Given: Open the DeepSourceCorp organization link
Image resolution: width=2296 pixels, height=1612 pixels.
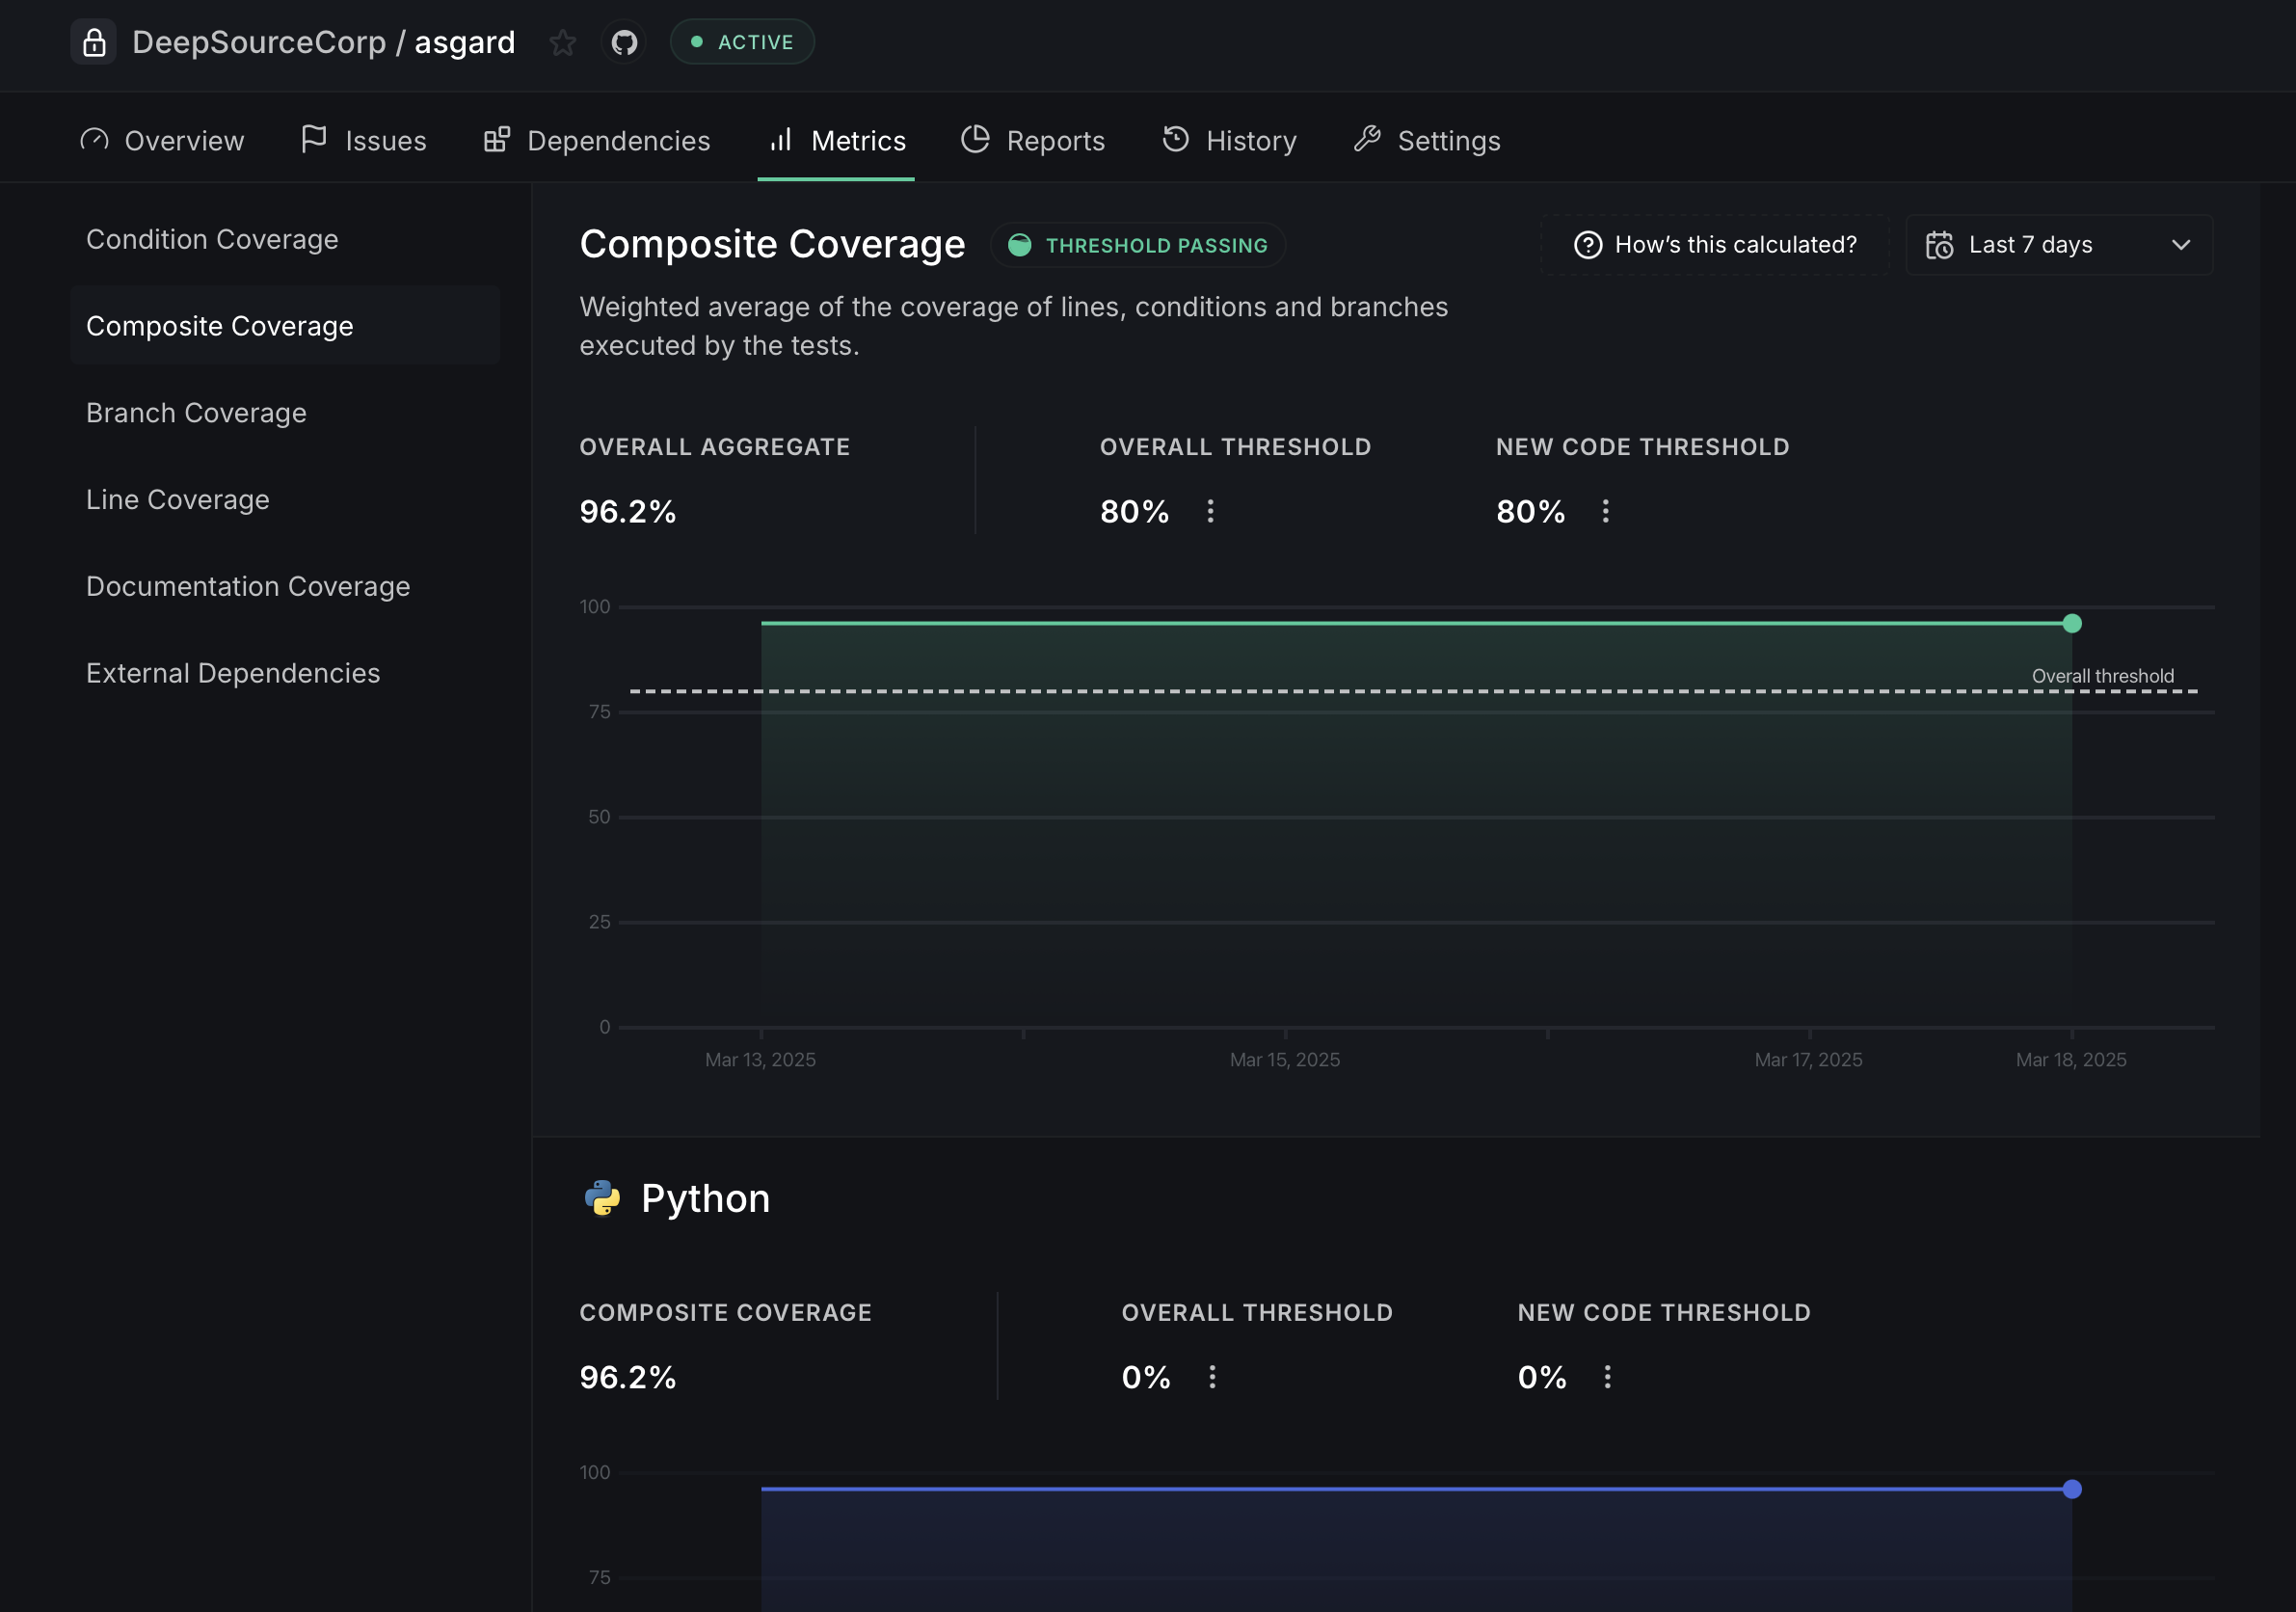Looking at the screenshot, I should pos(259,42).
